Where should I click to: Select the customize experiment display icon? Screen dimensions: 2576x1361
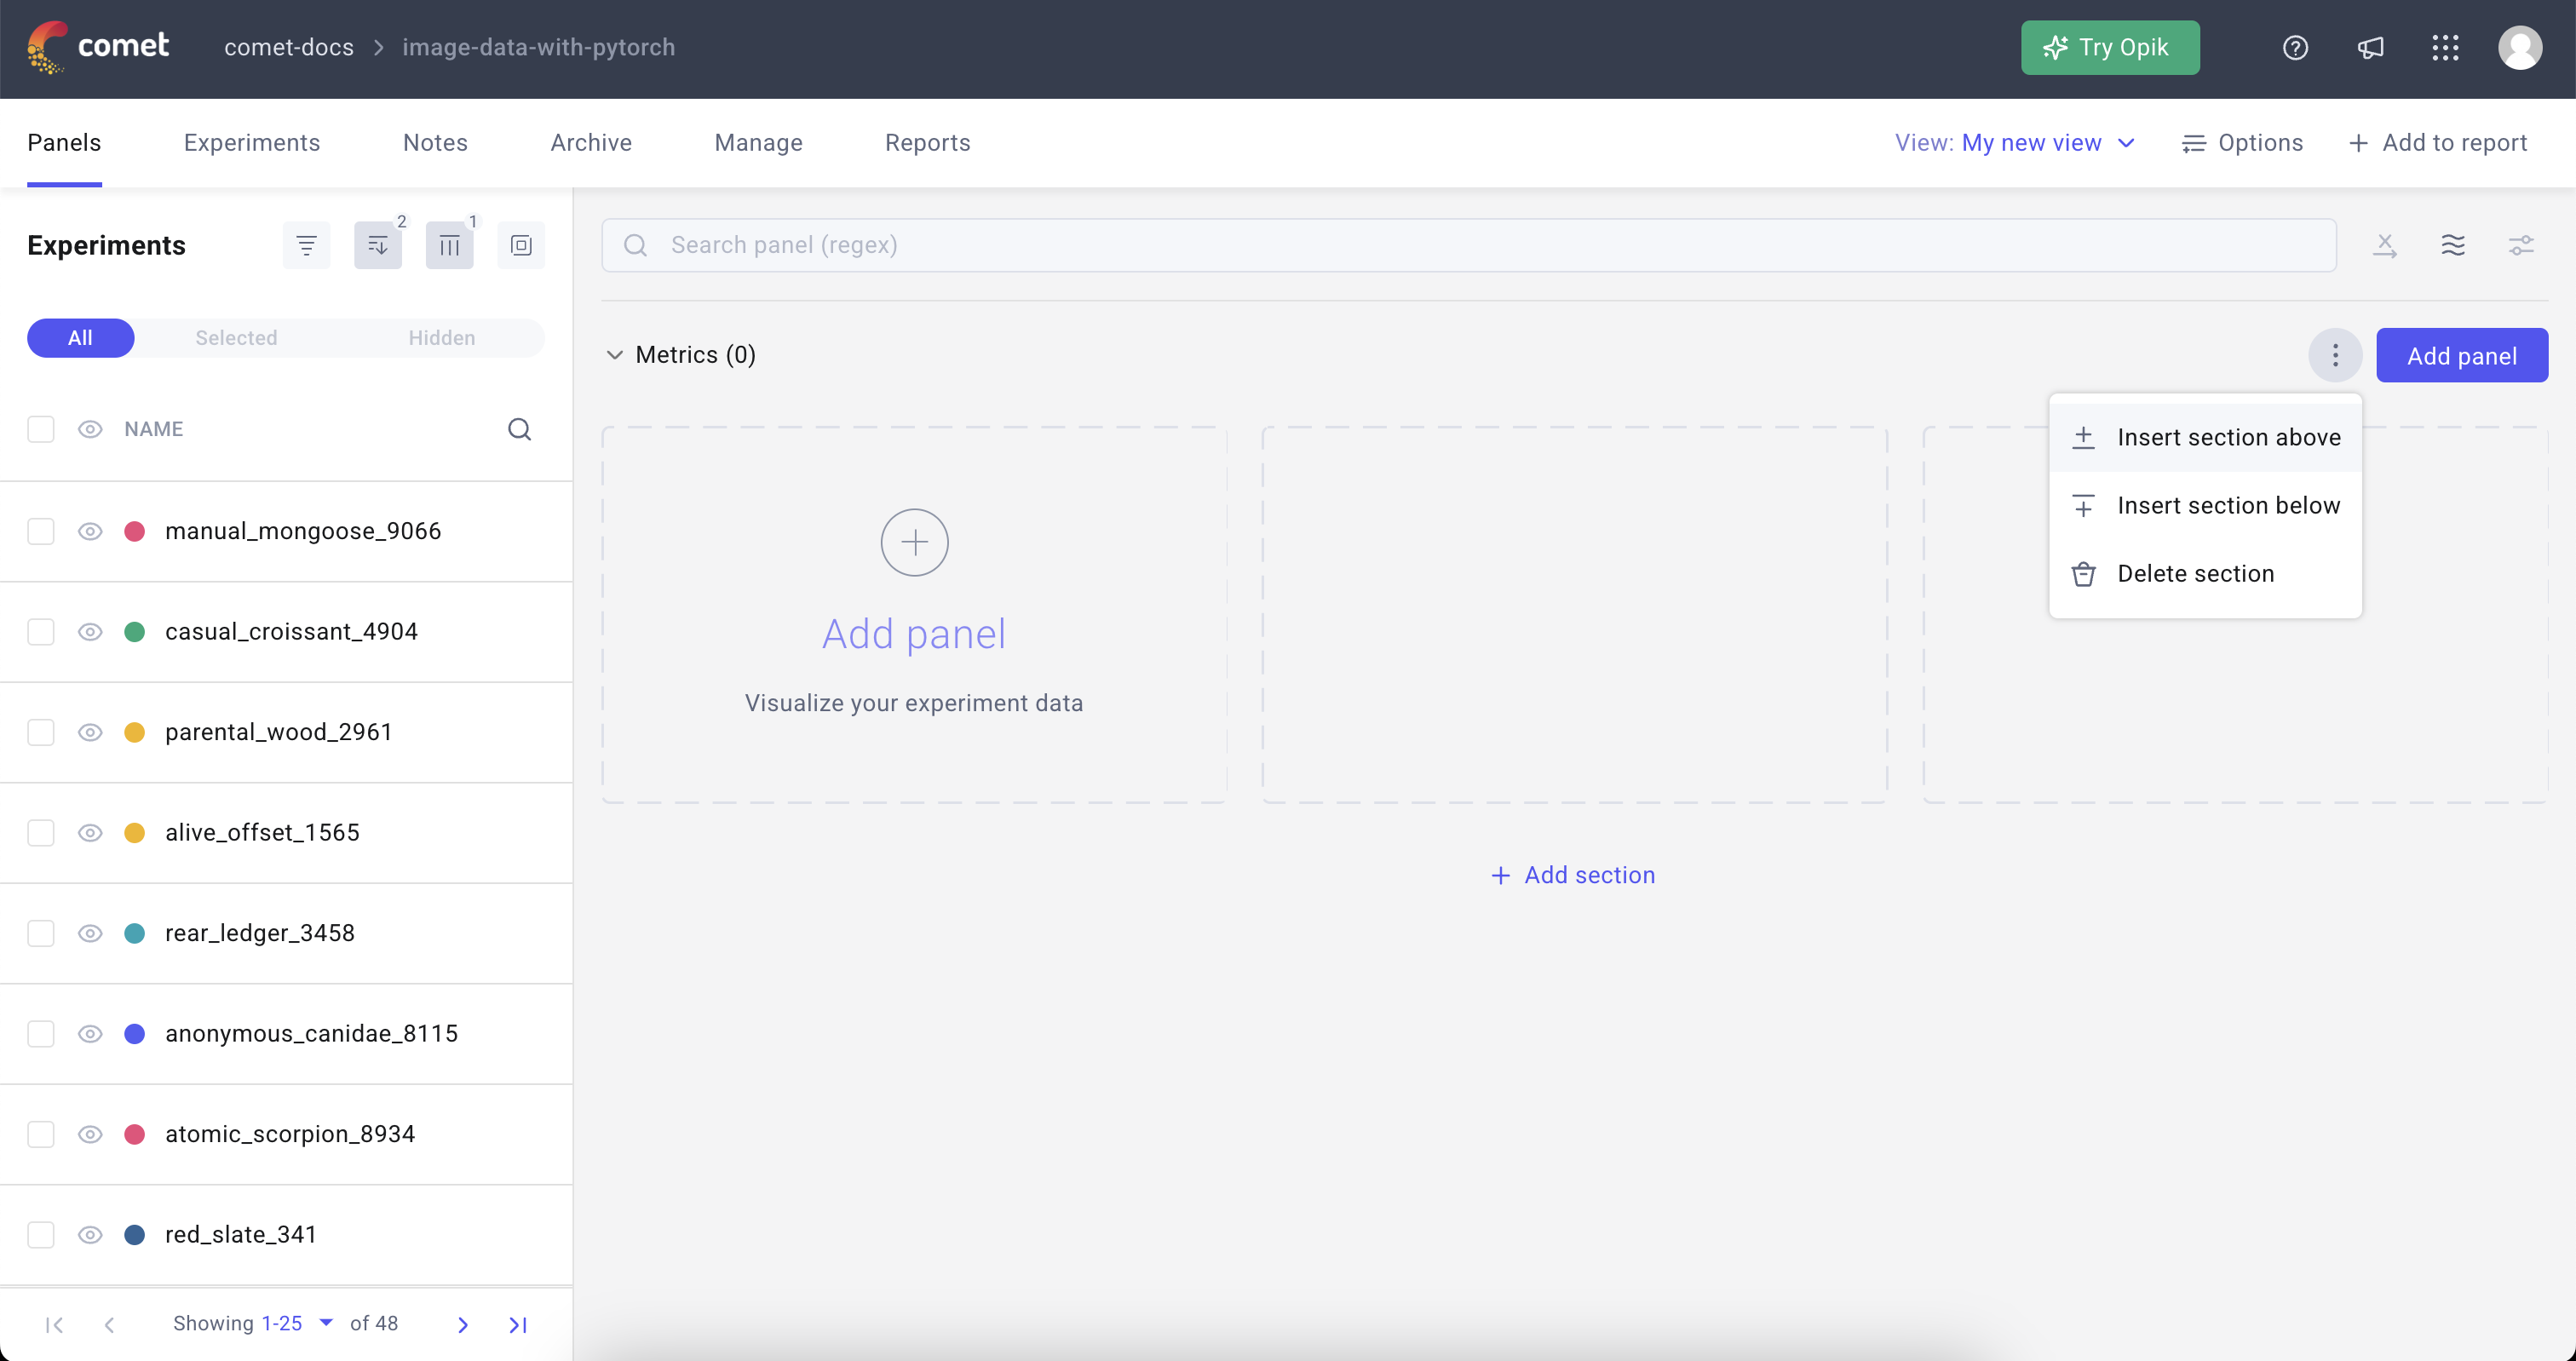521,245
